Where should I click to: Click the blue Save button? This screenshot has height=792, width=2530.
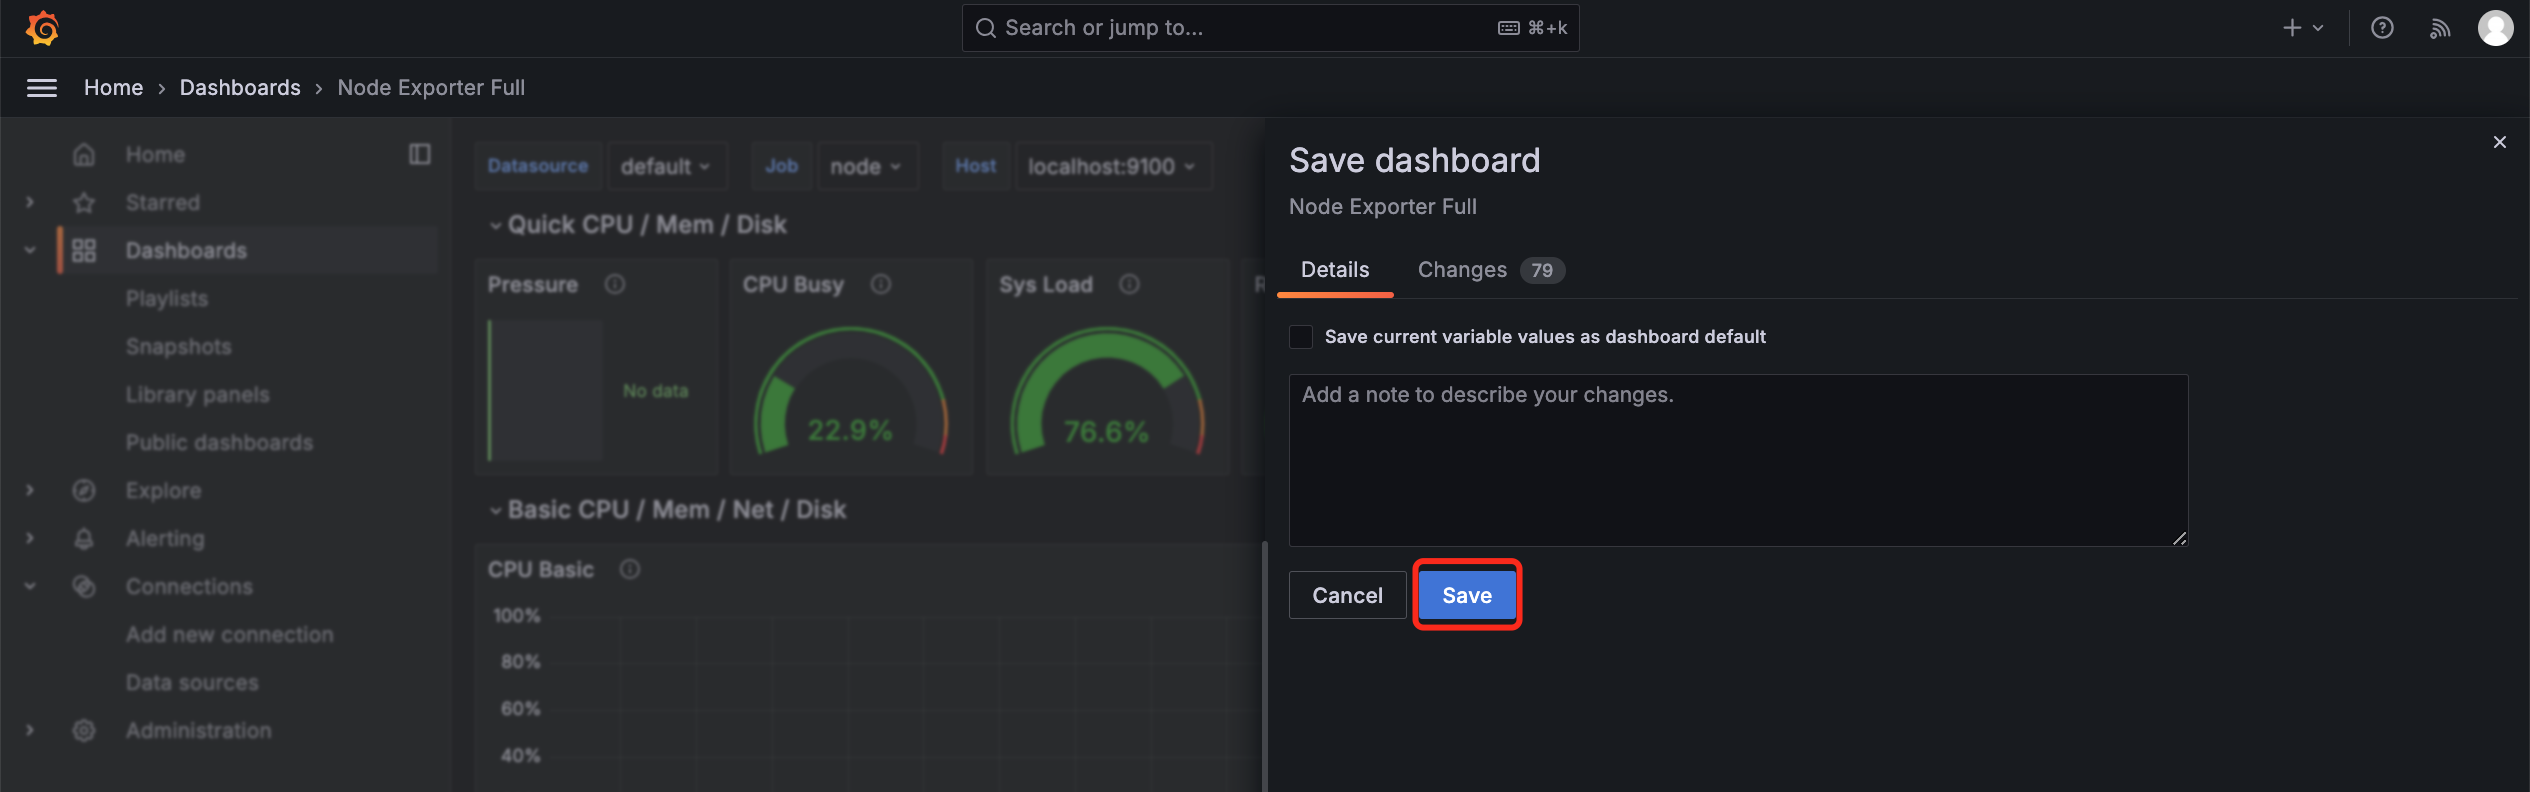[x=1467, y=595]
